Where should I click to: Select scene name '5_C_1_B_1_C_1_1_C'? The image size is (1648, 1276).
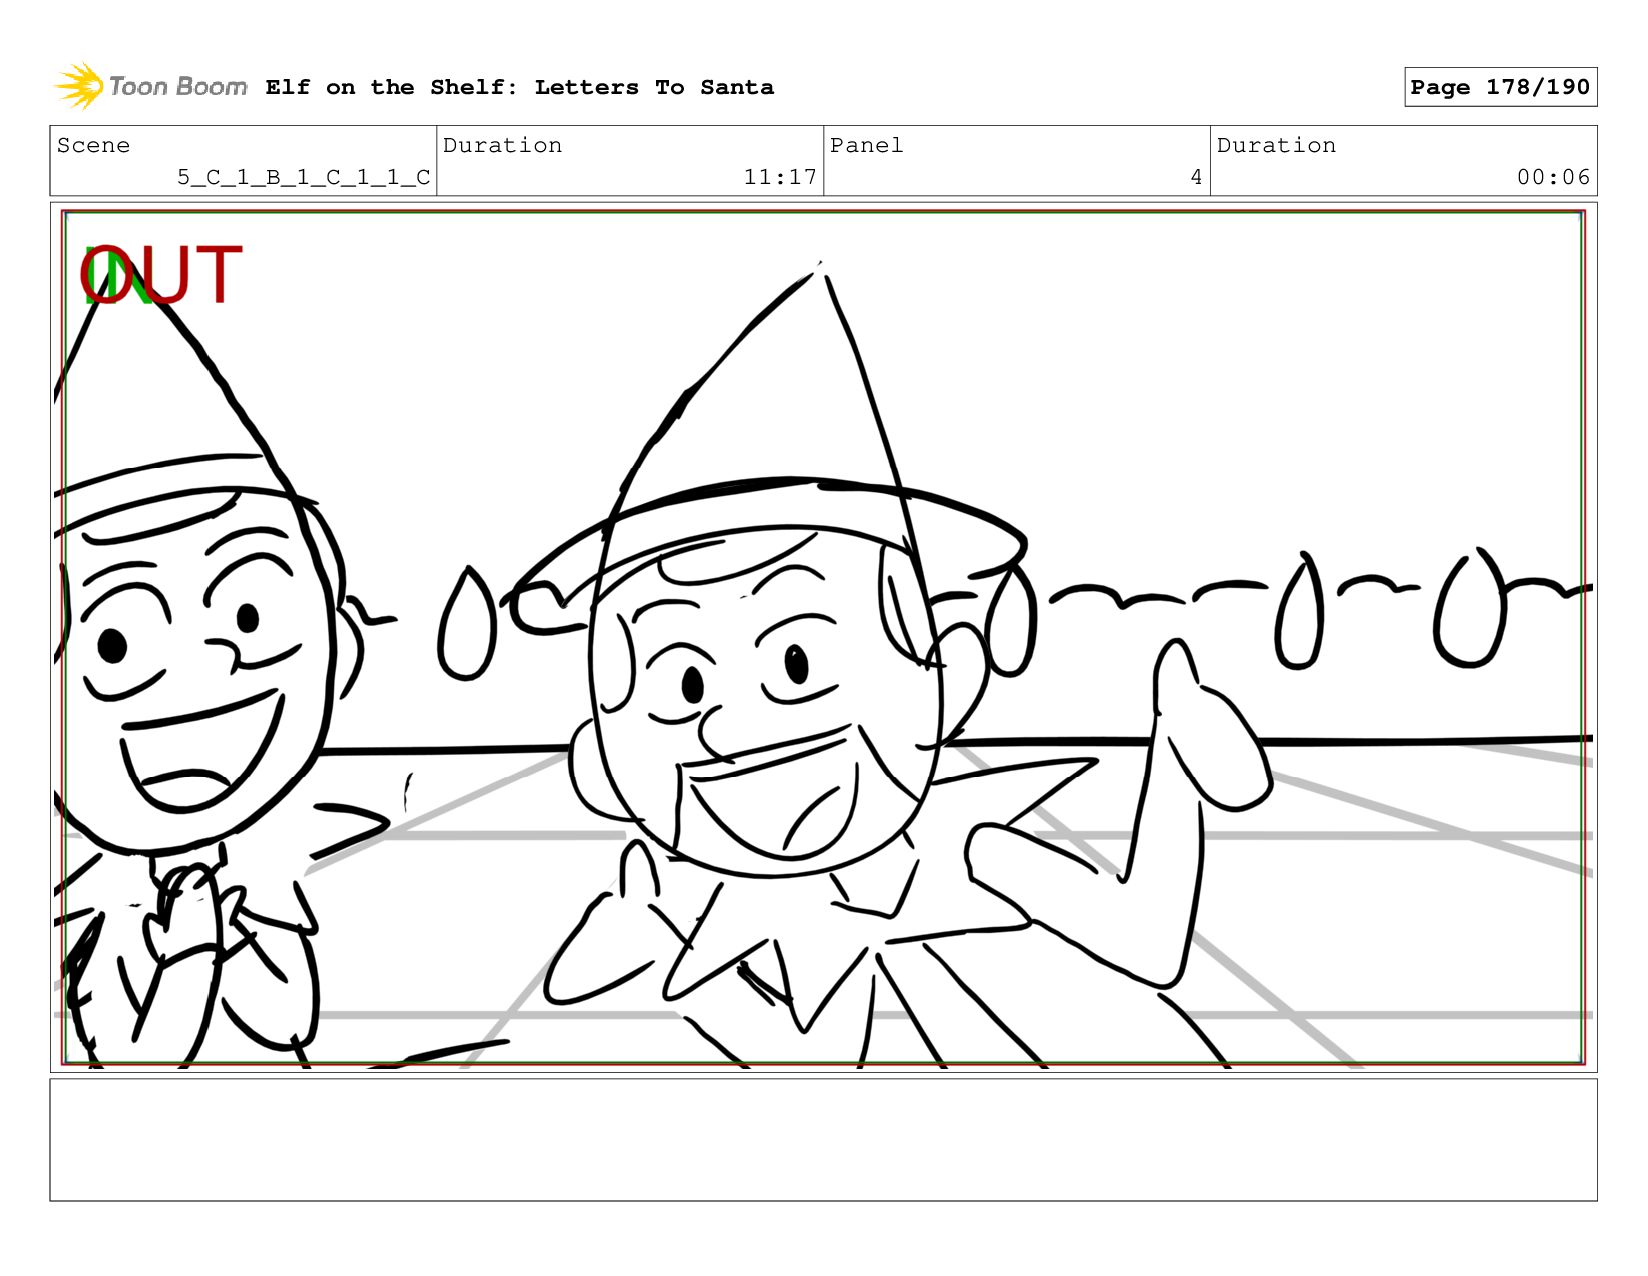point(303,177)
